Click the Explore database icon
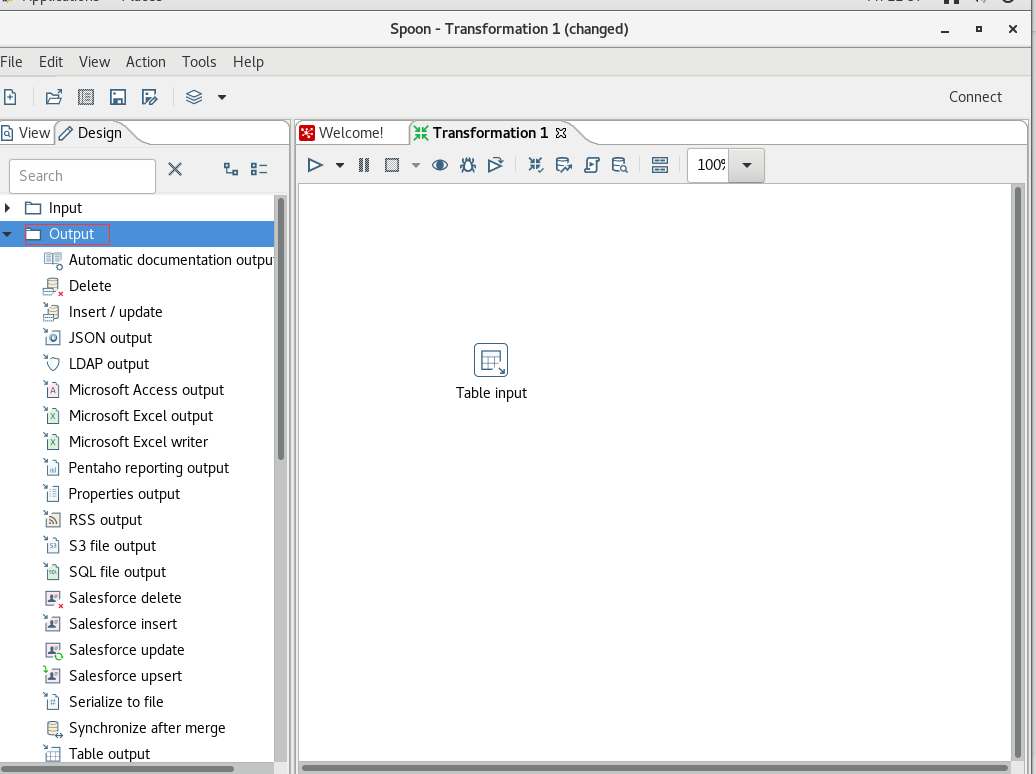The width and height of the screenshot is (1036, 774). point(620,165)
